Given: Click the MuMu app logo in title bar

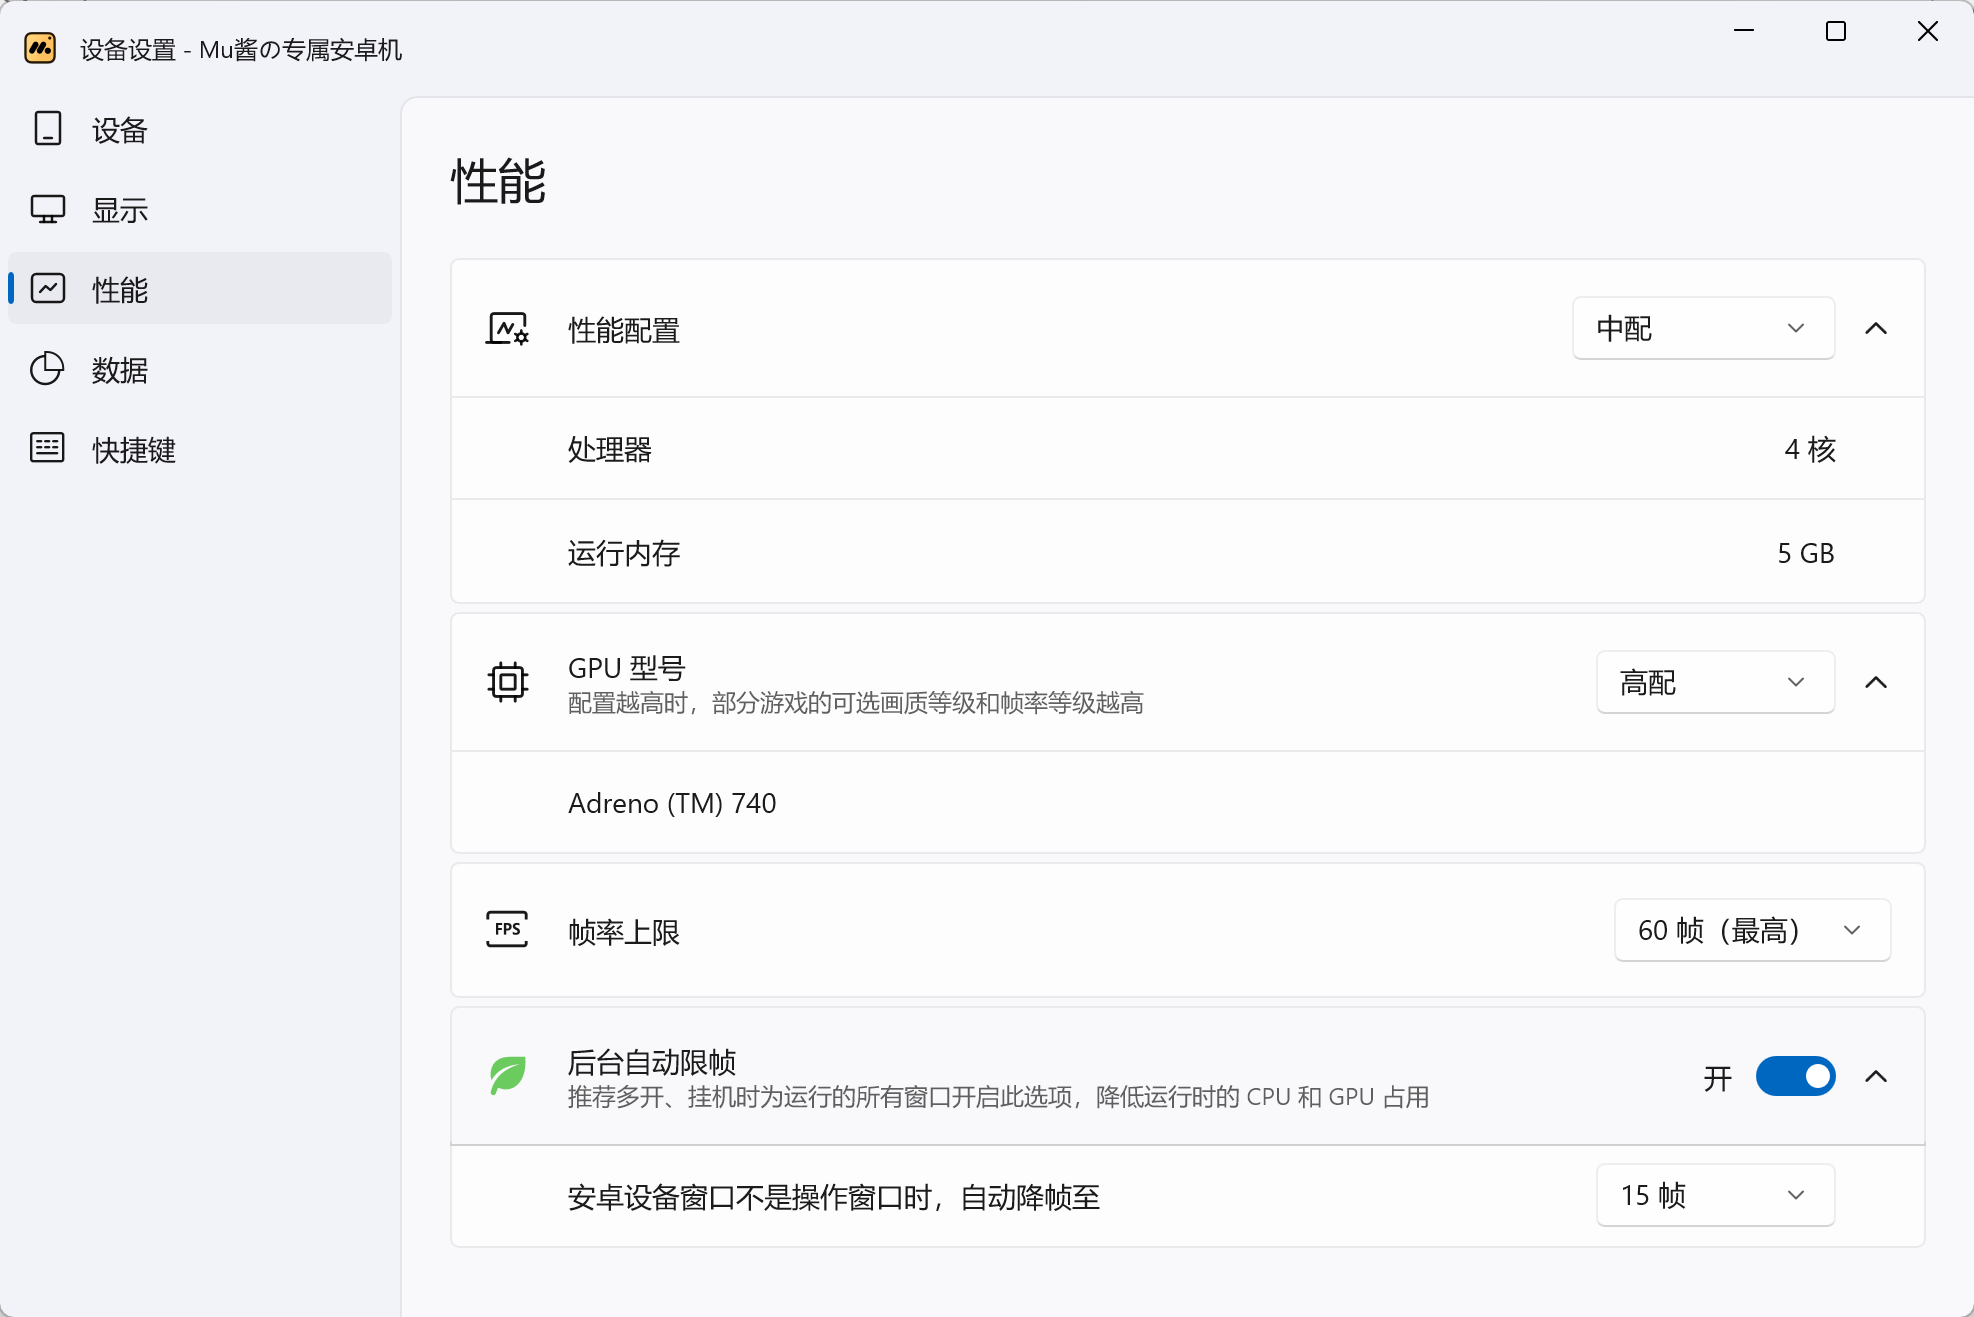Looking at the screenshot, I should coord(40,48).
